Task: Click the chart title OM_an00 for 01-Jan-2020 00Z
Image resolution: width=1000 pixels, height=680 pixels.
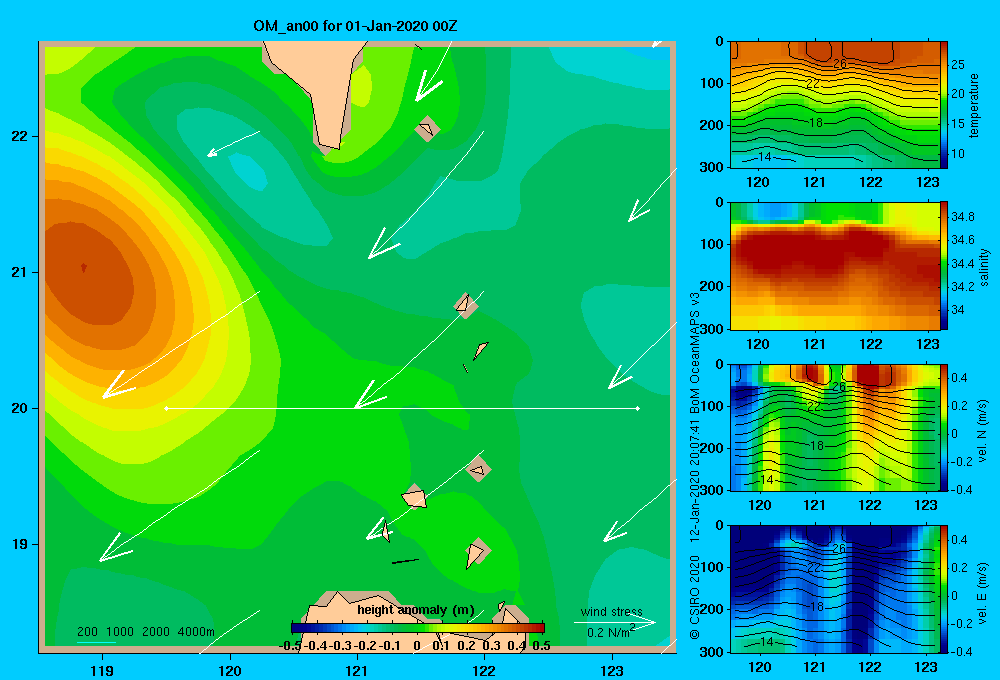Action: coord(355,26)
